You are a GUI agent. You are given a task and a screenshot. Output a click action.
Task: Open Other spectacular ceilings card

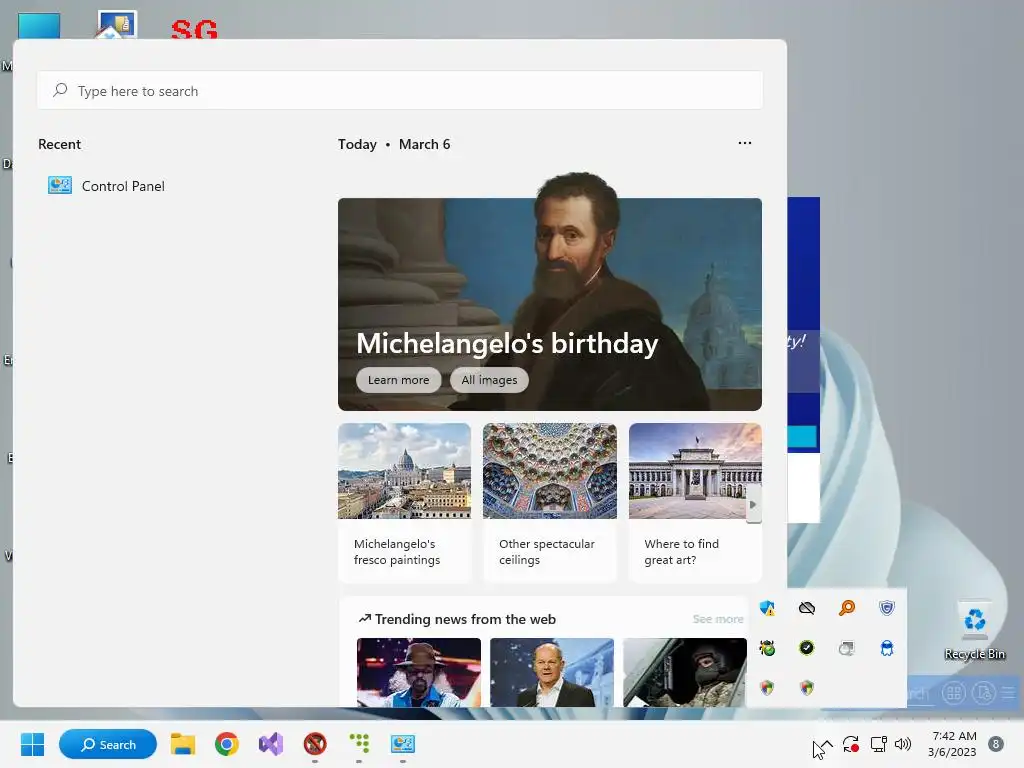click(x=550, y=502)
